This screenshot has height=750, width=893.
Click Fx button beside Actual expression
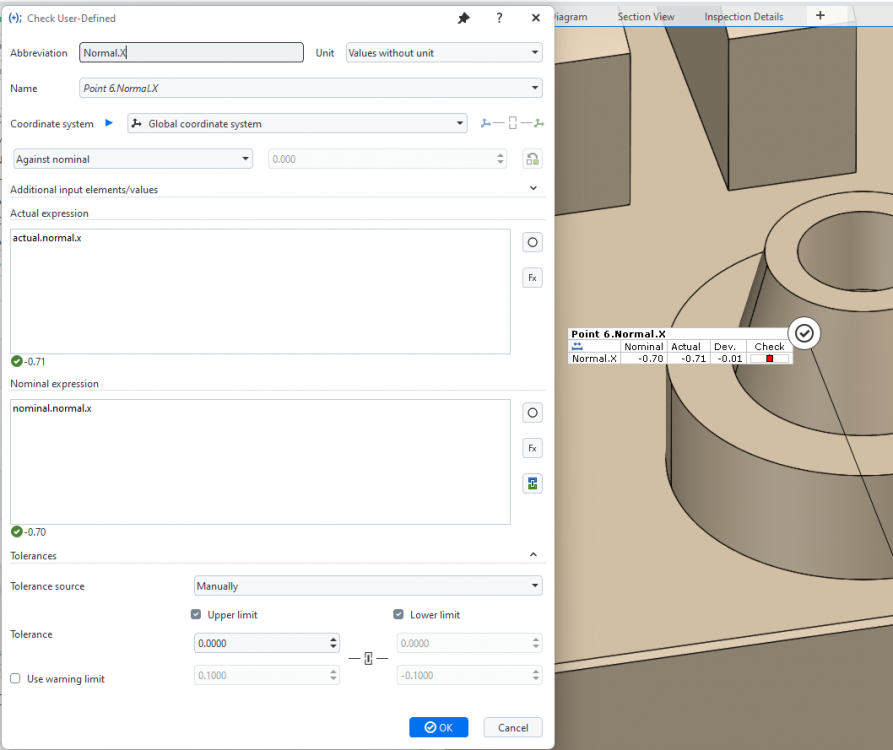pyautogui.click(x=532, y=277)
